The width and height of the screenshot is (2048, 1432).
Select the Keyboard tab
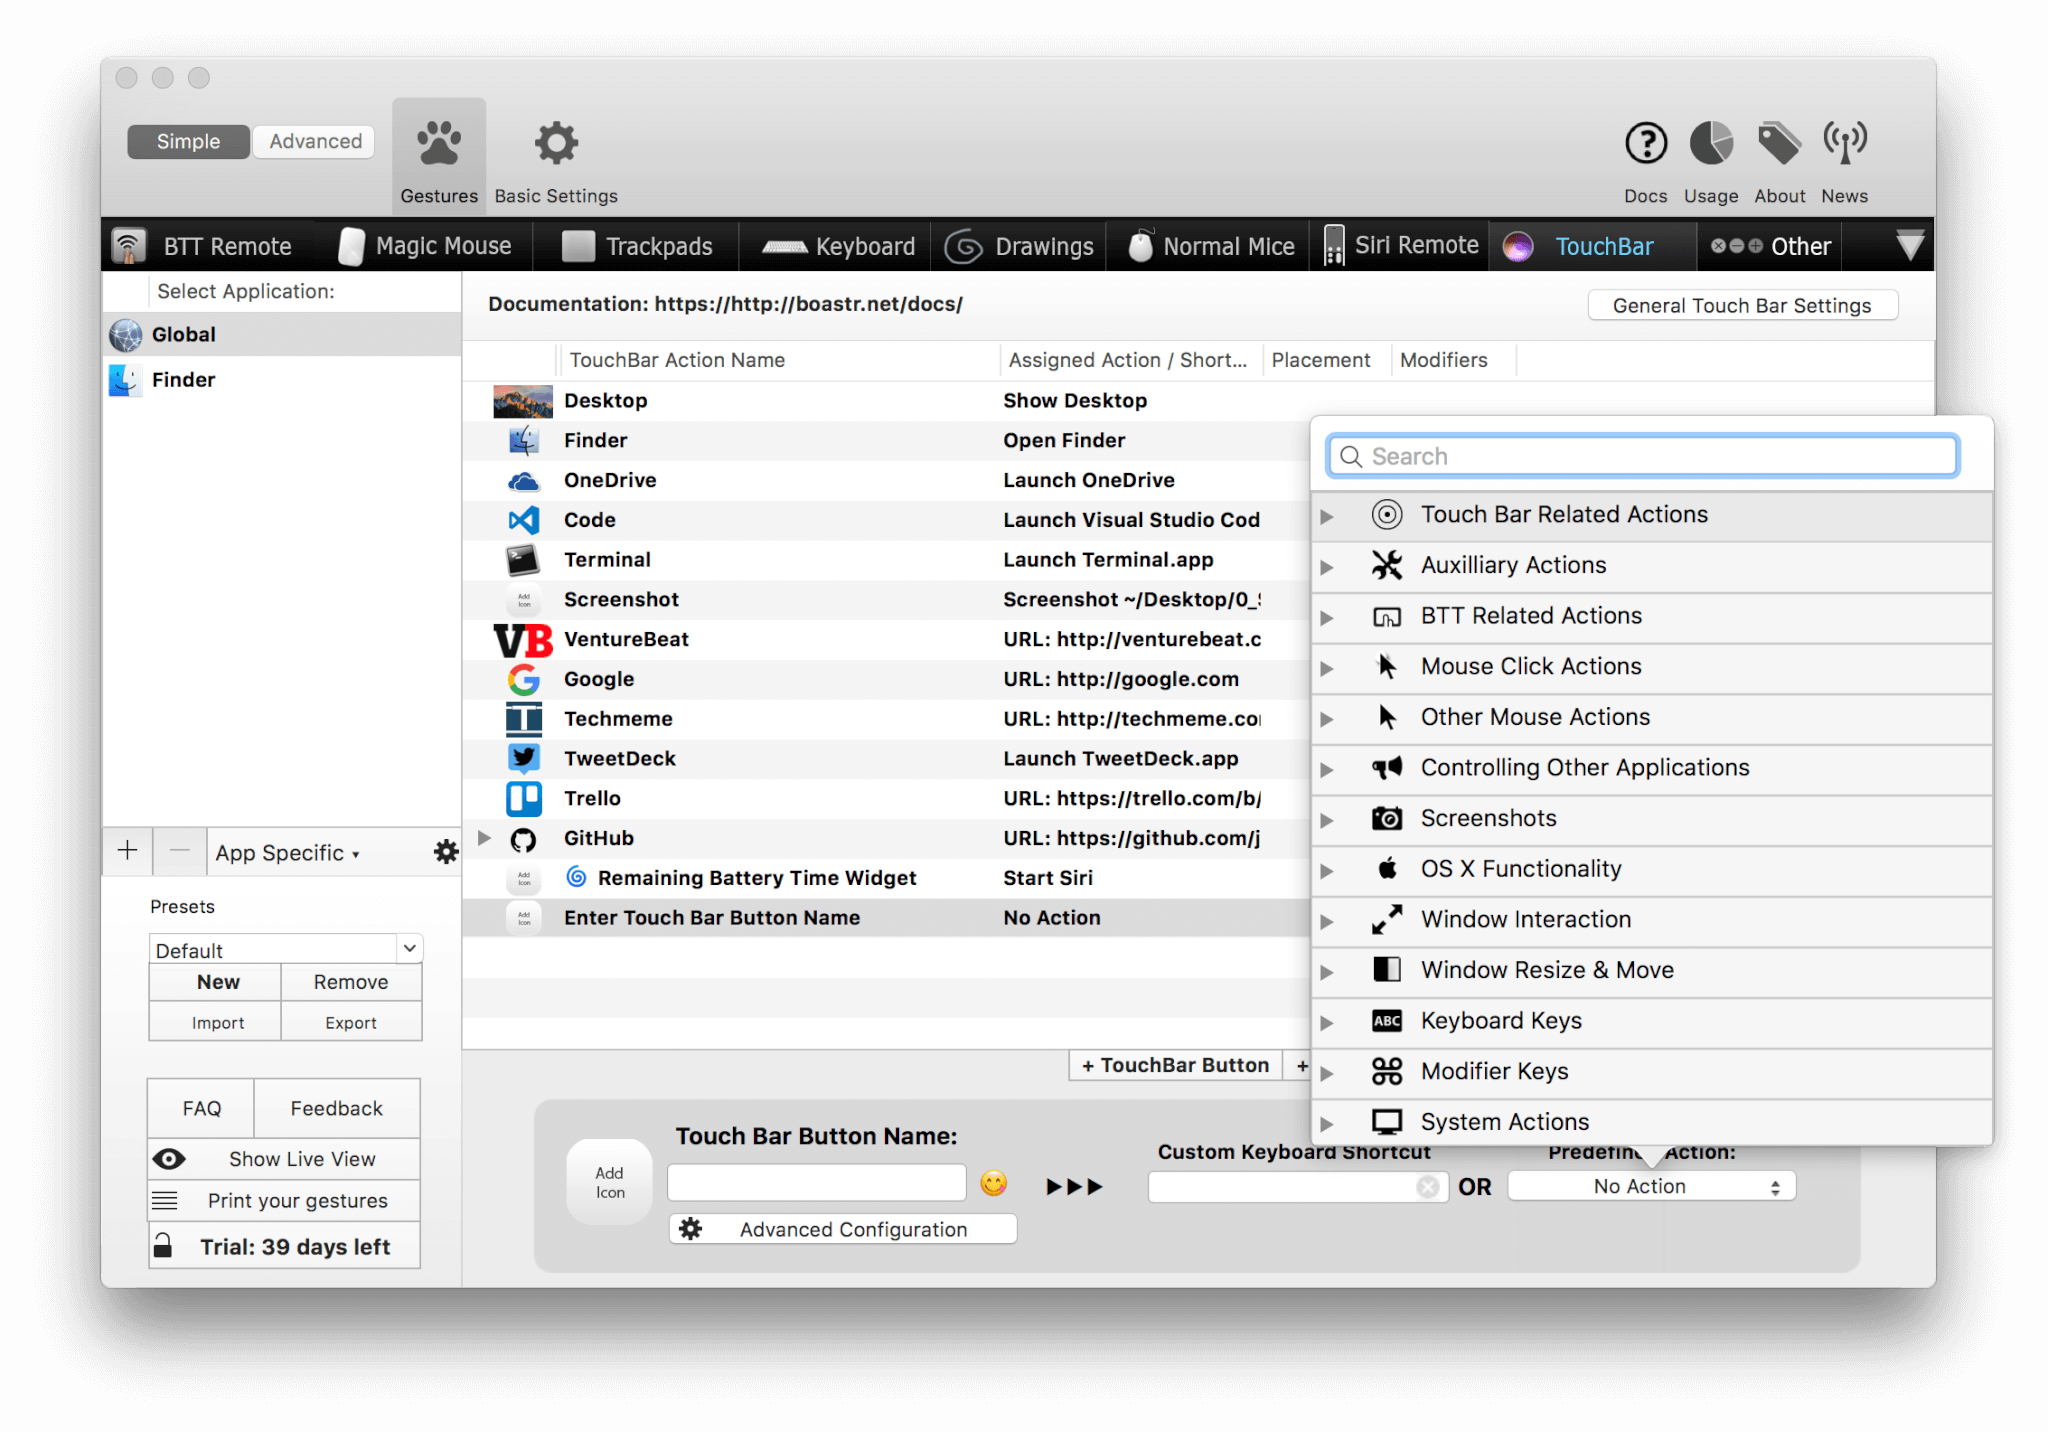click(x=838, y=246)
